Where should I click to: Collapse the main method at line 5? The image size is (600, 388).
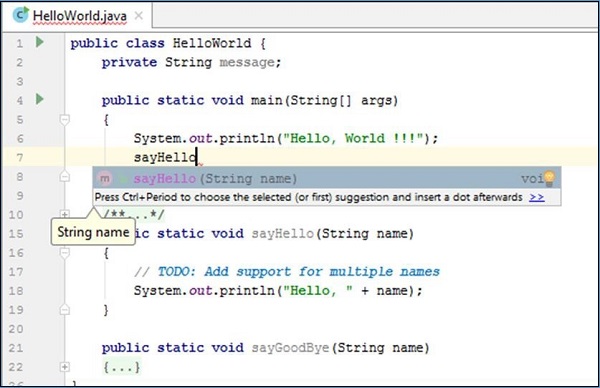pyautogui.click(x=65, y=120)
